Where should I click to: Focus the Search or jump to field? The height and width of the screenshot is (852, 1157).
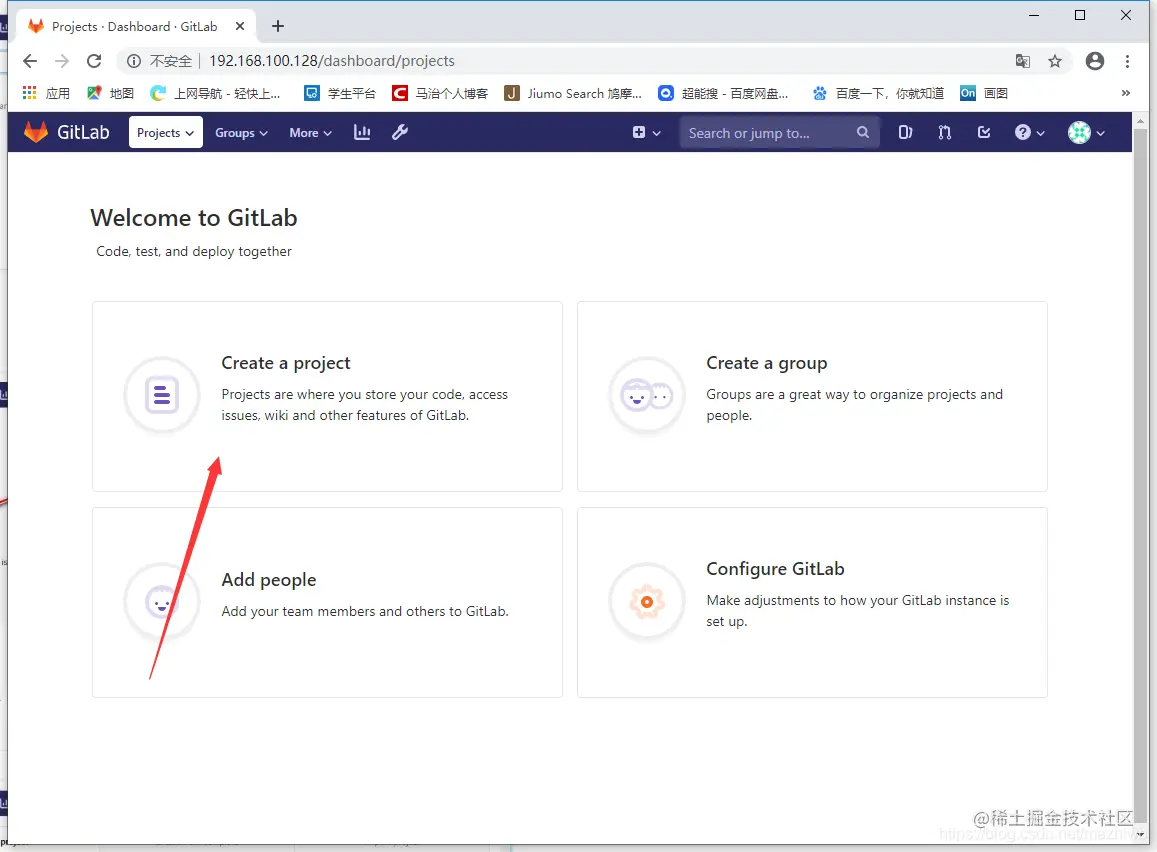coord(779,133)
